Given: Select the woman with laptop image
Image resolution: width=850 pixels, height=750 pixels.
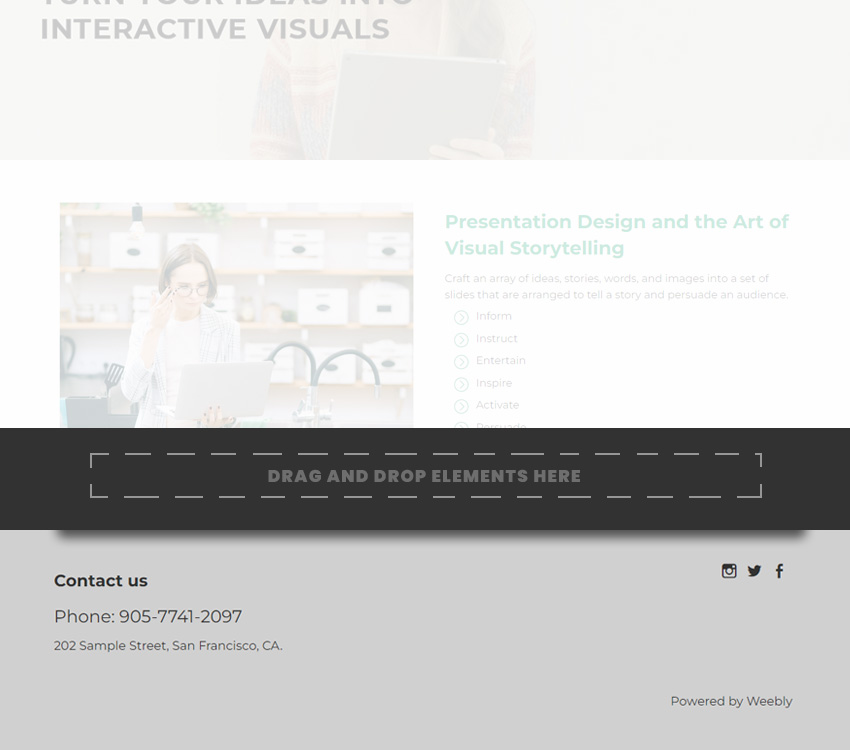Looking at the screenshot, I should pyautogui.click(x=236, y=315).
